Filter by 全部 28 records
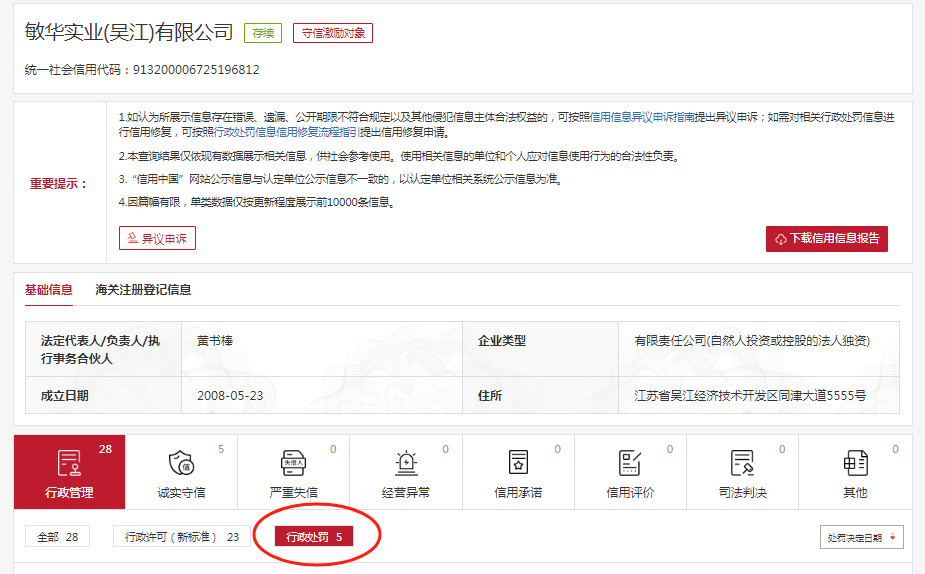The height and width of the screenshot is (574, 925). (57, 537)
